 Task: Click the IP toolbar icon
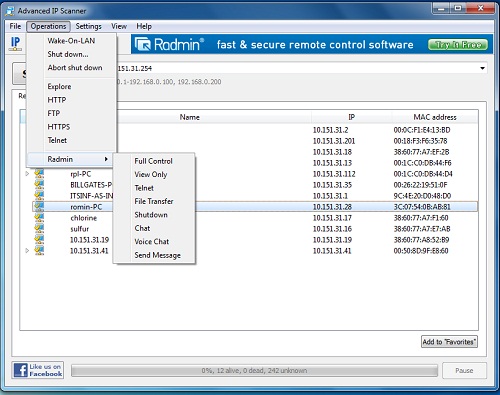(15, 44)
